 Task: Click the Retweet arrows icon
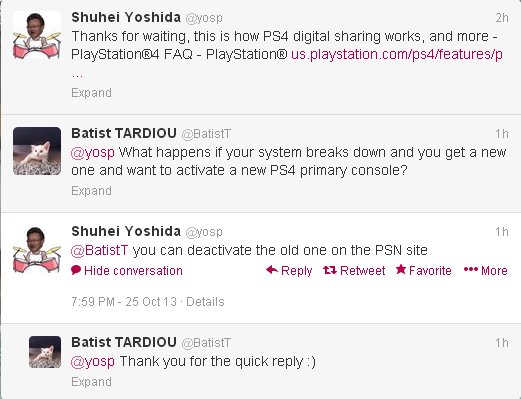[330, 270]
